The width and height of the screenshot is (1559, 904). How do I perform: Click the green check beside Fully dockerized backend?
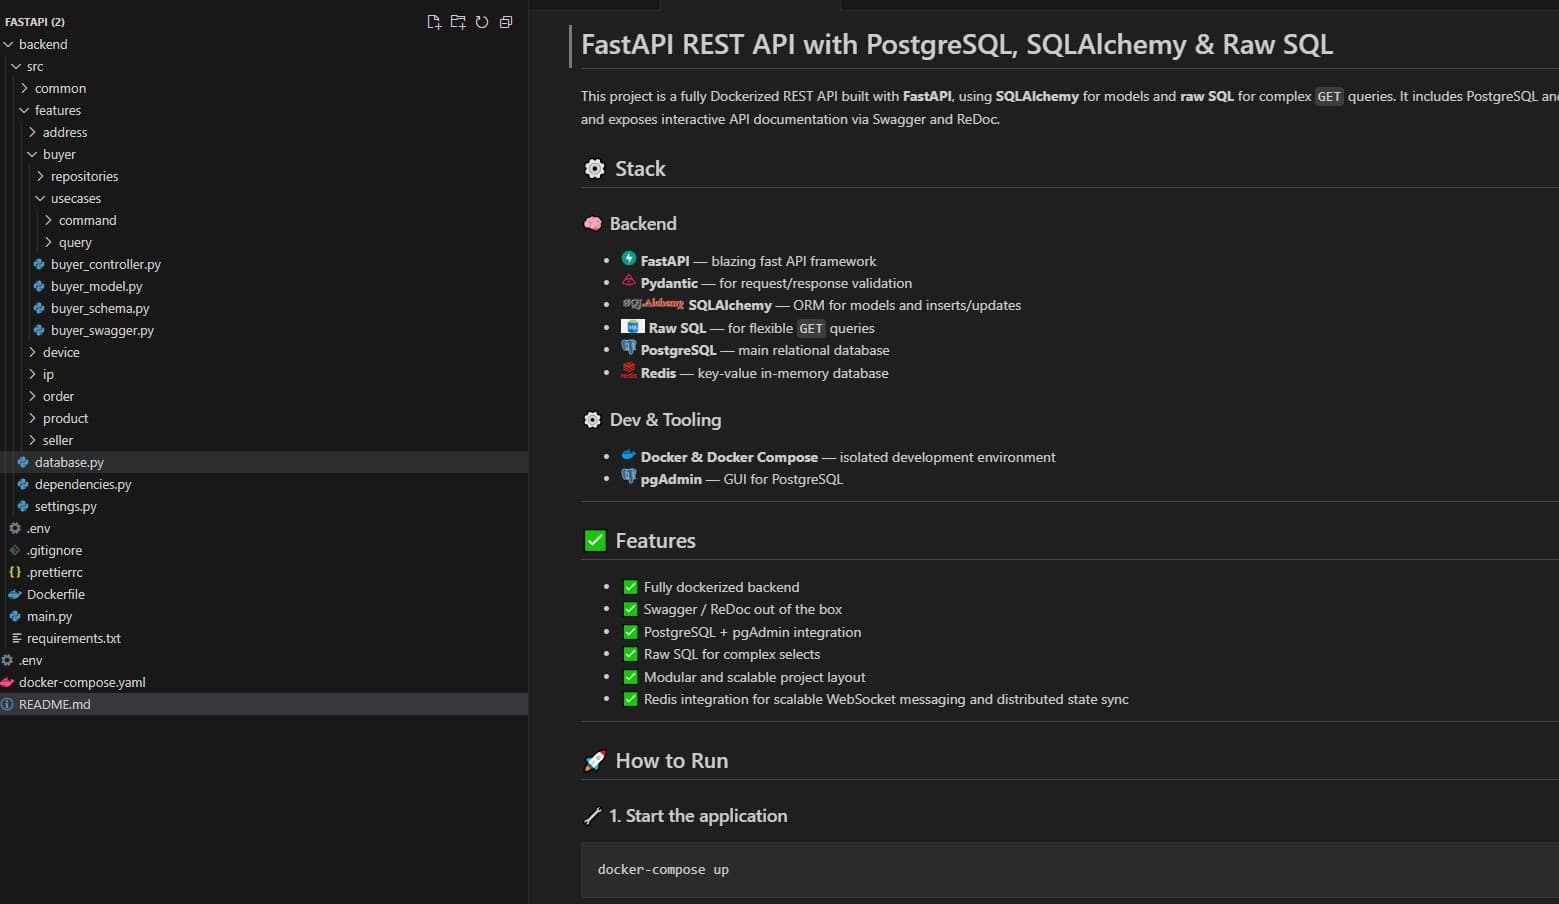(x=631, y=587)
